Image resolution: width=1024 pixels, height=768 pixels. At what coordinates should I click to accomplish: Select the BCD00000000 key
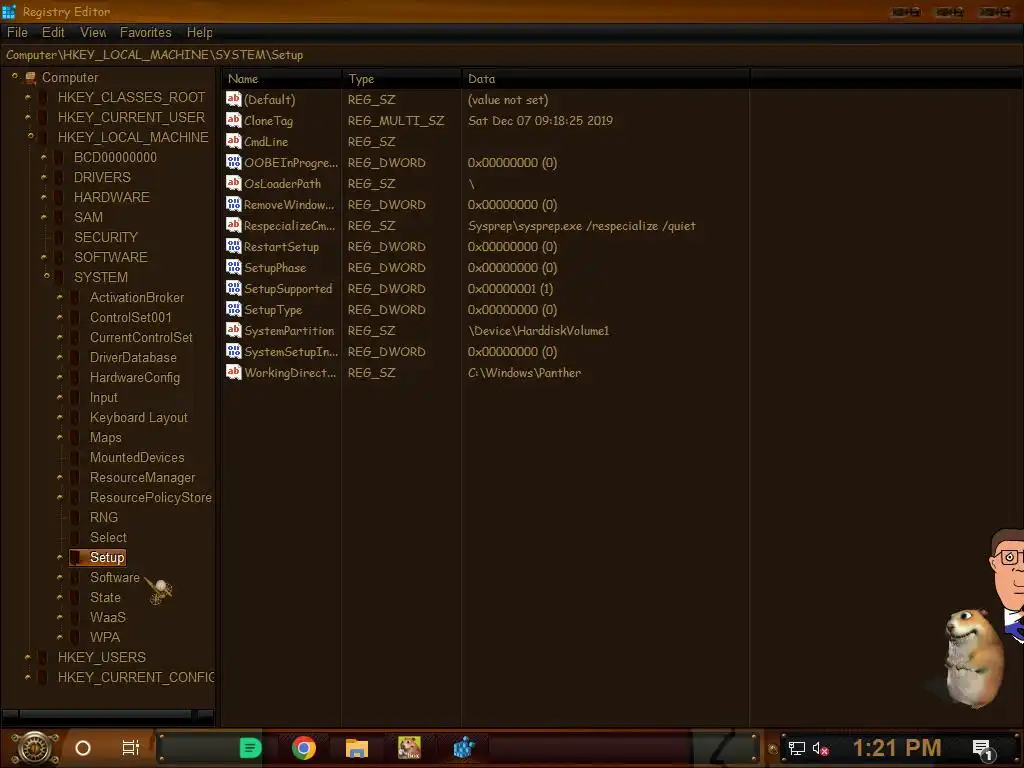115,157
